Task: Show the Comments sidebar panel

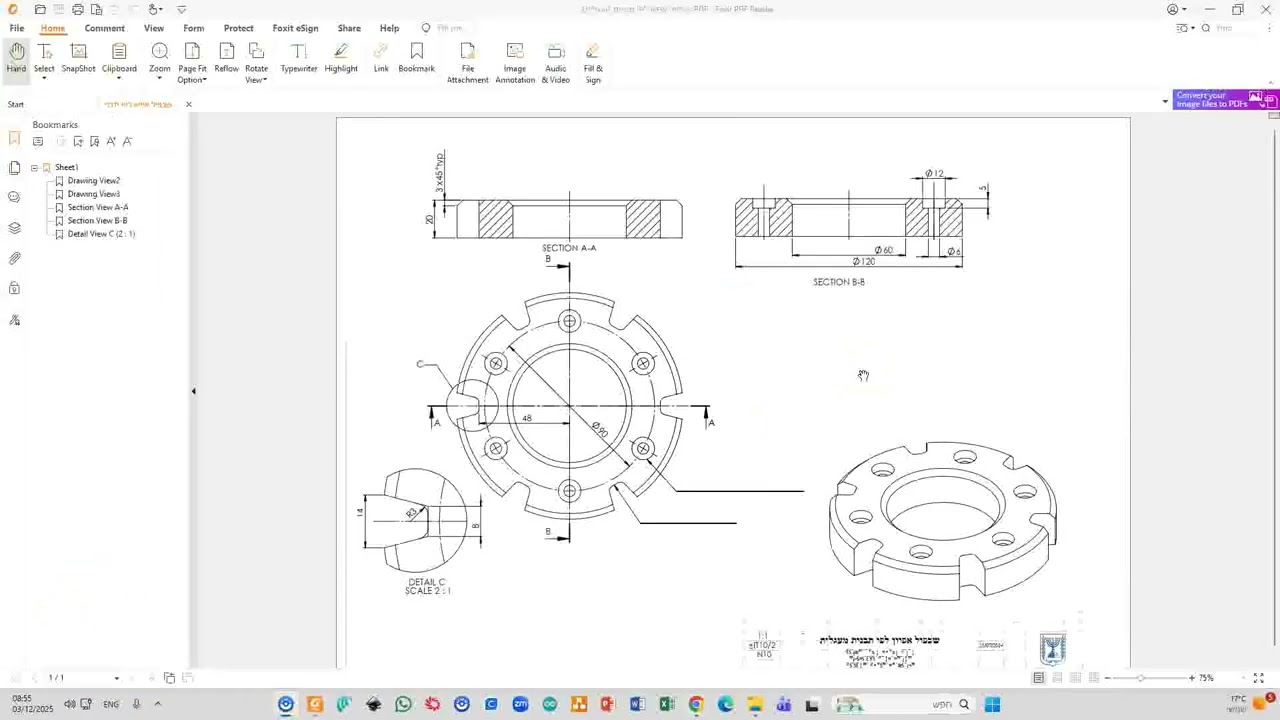Action: tap(14, 197)
